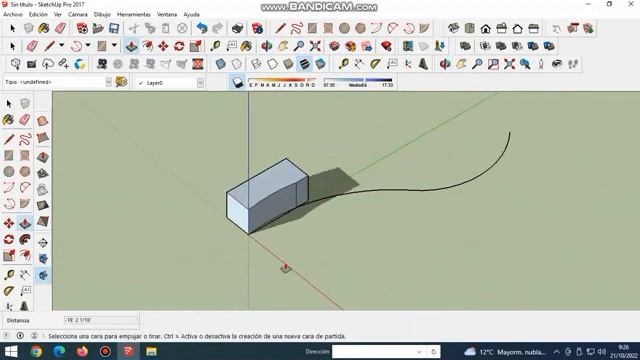Click the Send to LayOut icon
The height and width of the screenshot is (360, 640).
pyautogui.click(x=367, y=46)
